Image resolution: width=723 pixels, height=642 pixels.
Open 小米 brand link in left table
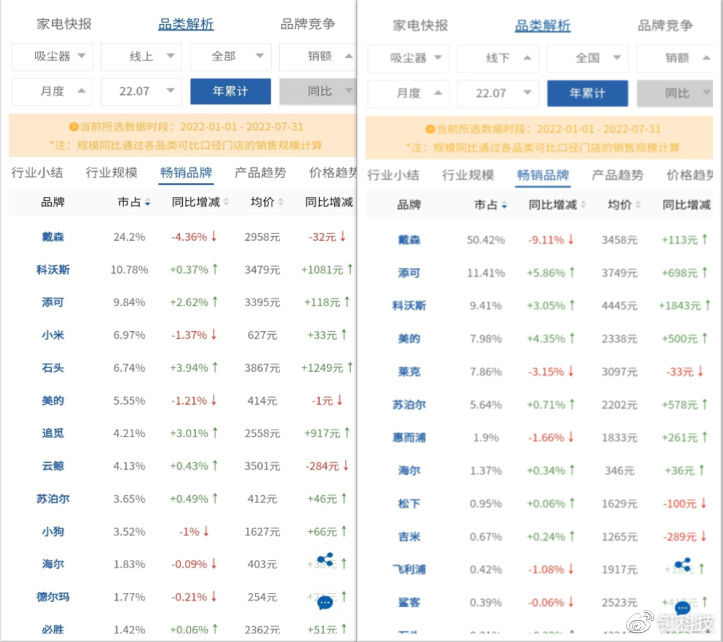pos(53,335)
